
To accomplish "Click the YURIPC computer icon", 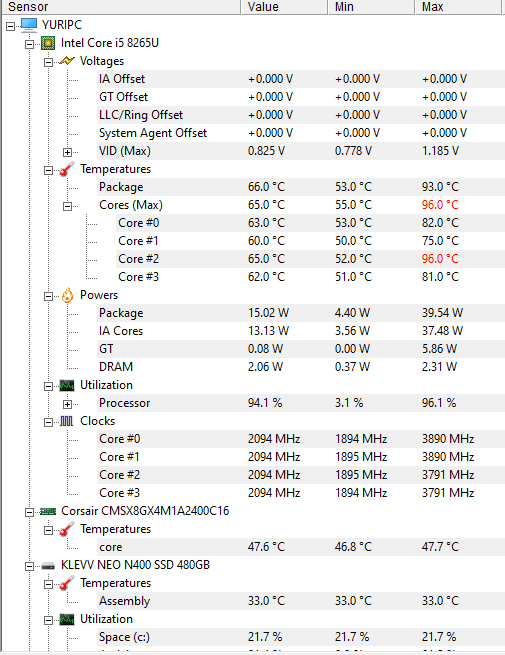I will pos(29,25).
